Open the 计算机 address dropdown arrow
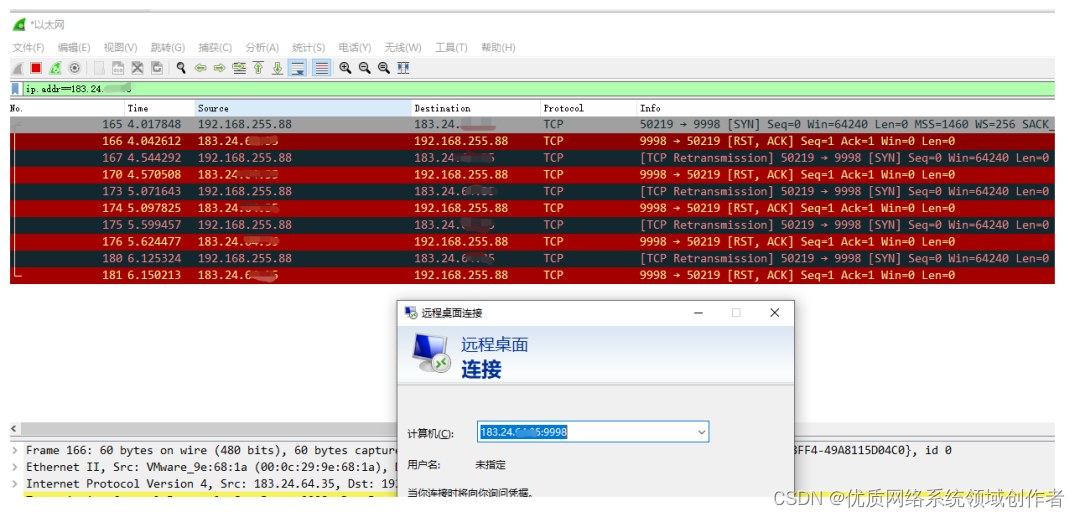The width and height of the screenshot is (1080, 517). pyautogui.click(x=701, y=432)
